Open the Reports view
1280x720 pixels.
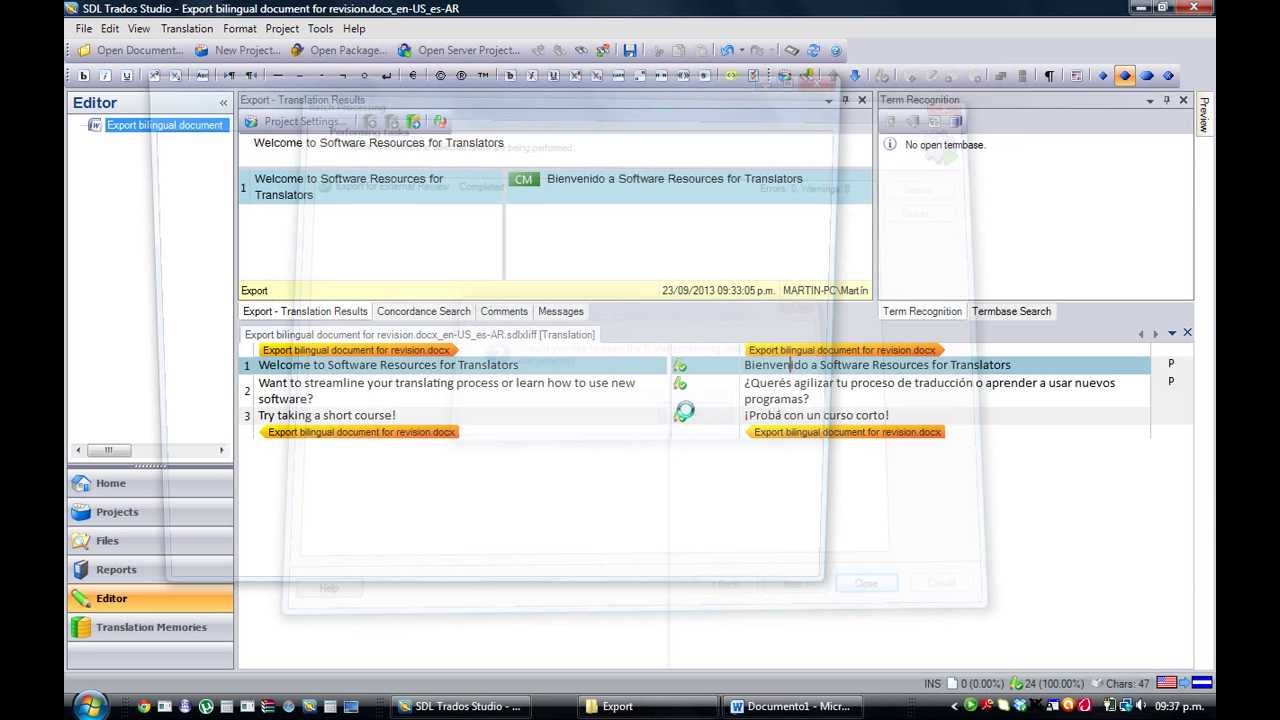(150, 570)
